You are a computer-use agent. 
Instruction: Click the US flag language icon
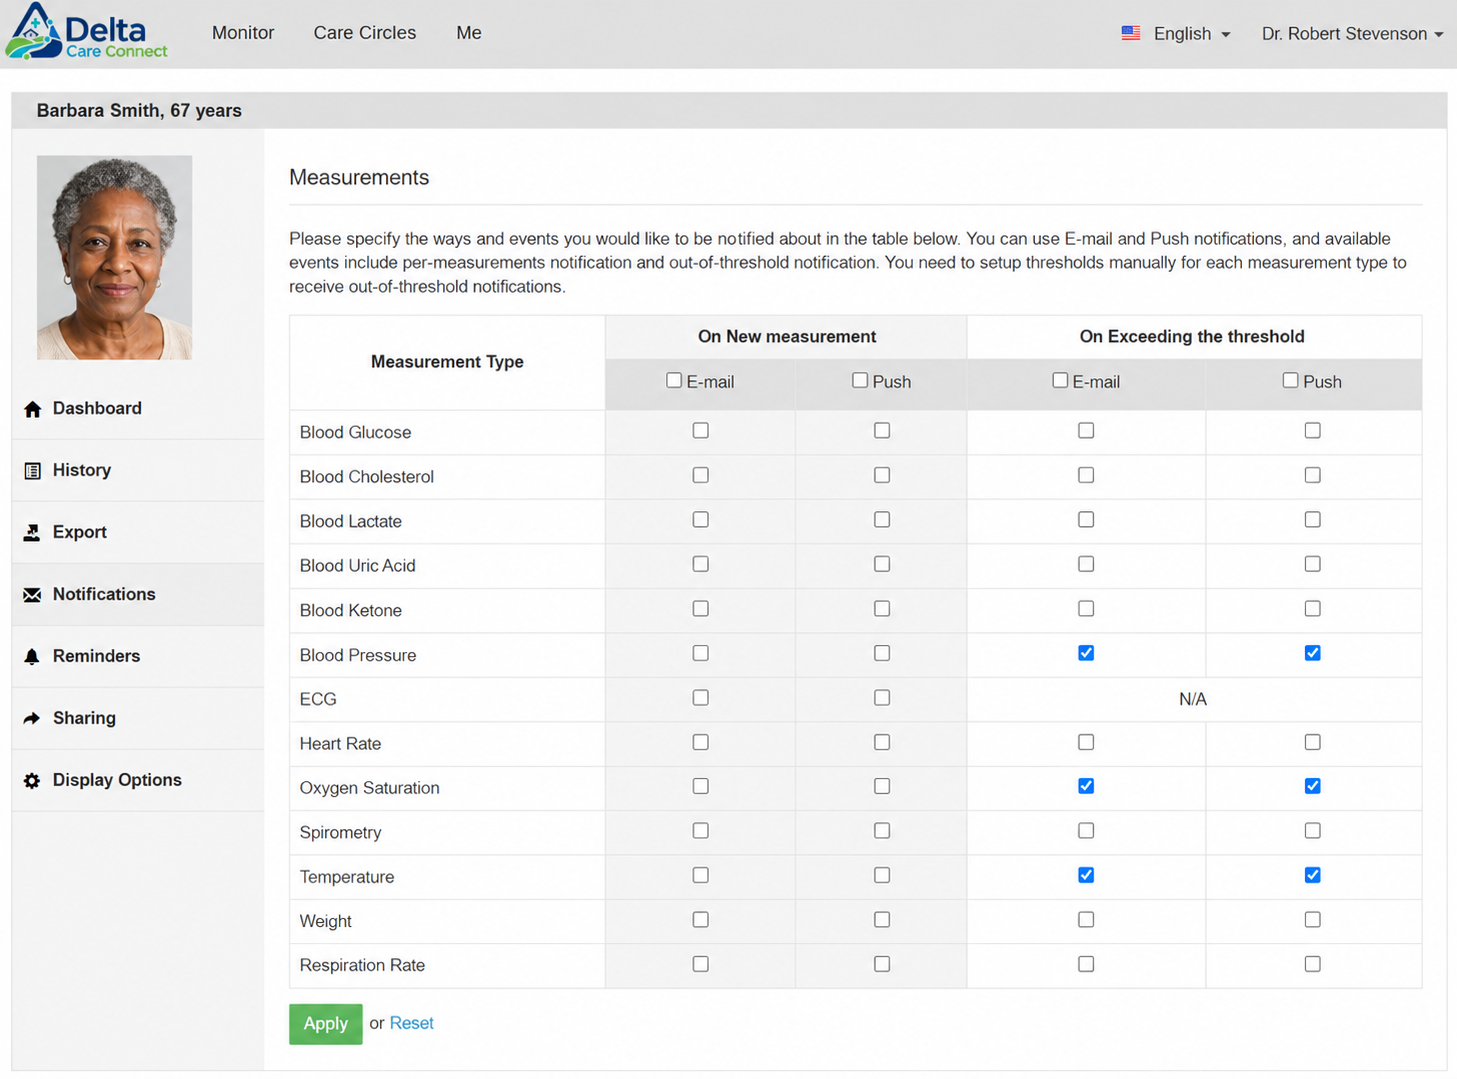(1131, 33)
